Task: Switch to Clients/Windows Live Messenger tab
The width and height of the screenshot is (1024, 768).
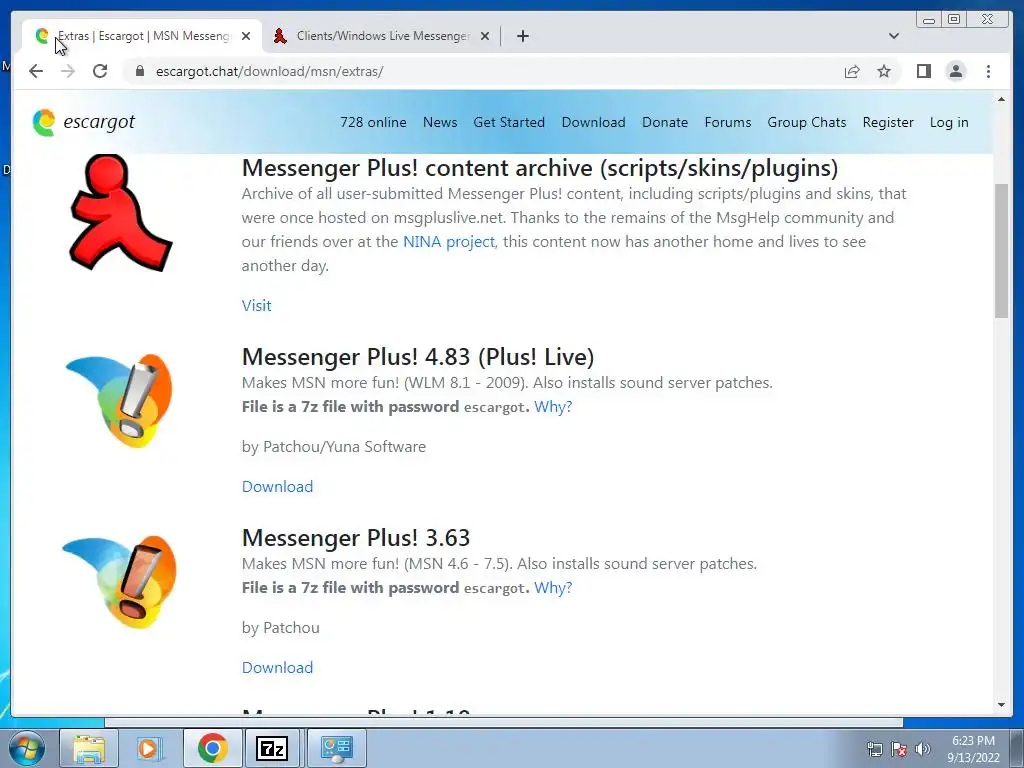Action: pos(381,36)
